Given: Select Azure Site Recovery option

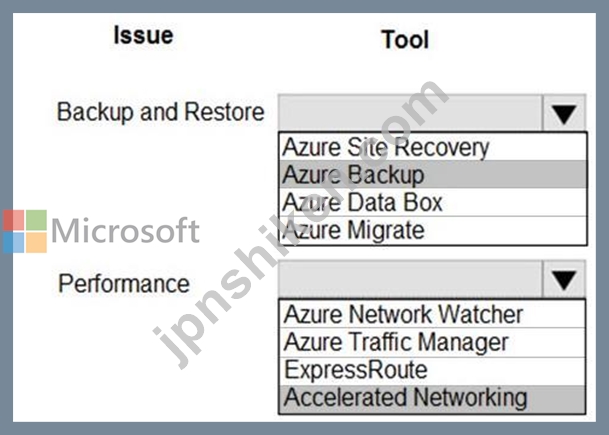Looking at the screenshot, I should pyautogui.click(x=433, y=147).
